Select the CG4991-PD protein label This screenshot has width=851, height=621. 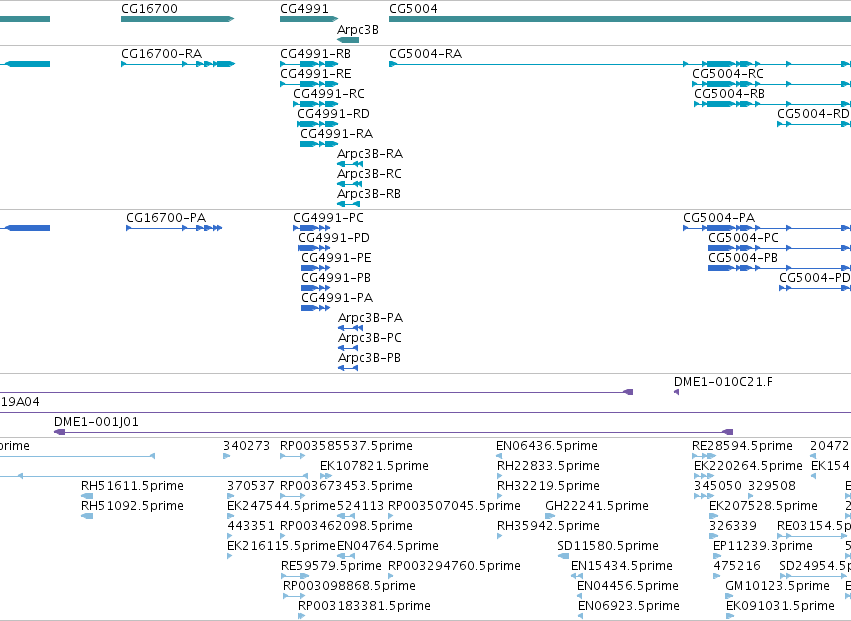(x=334, y=238)
